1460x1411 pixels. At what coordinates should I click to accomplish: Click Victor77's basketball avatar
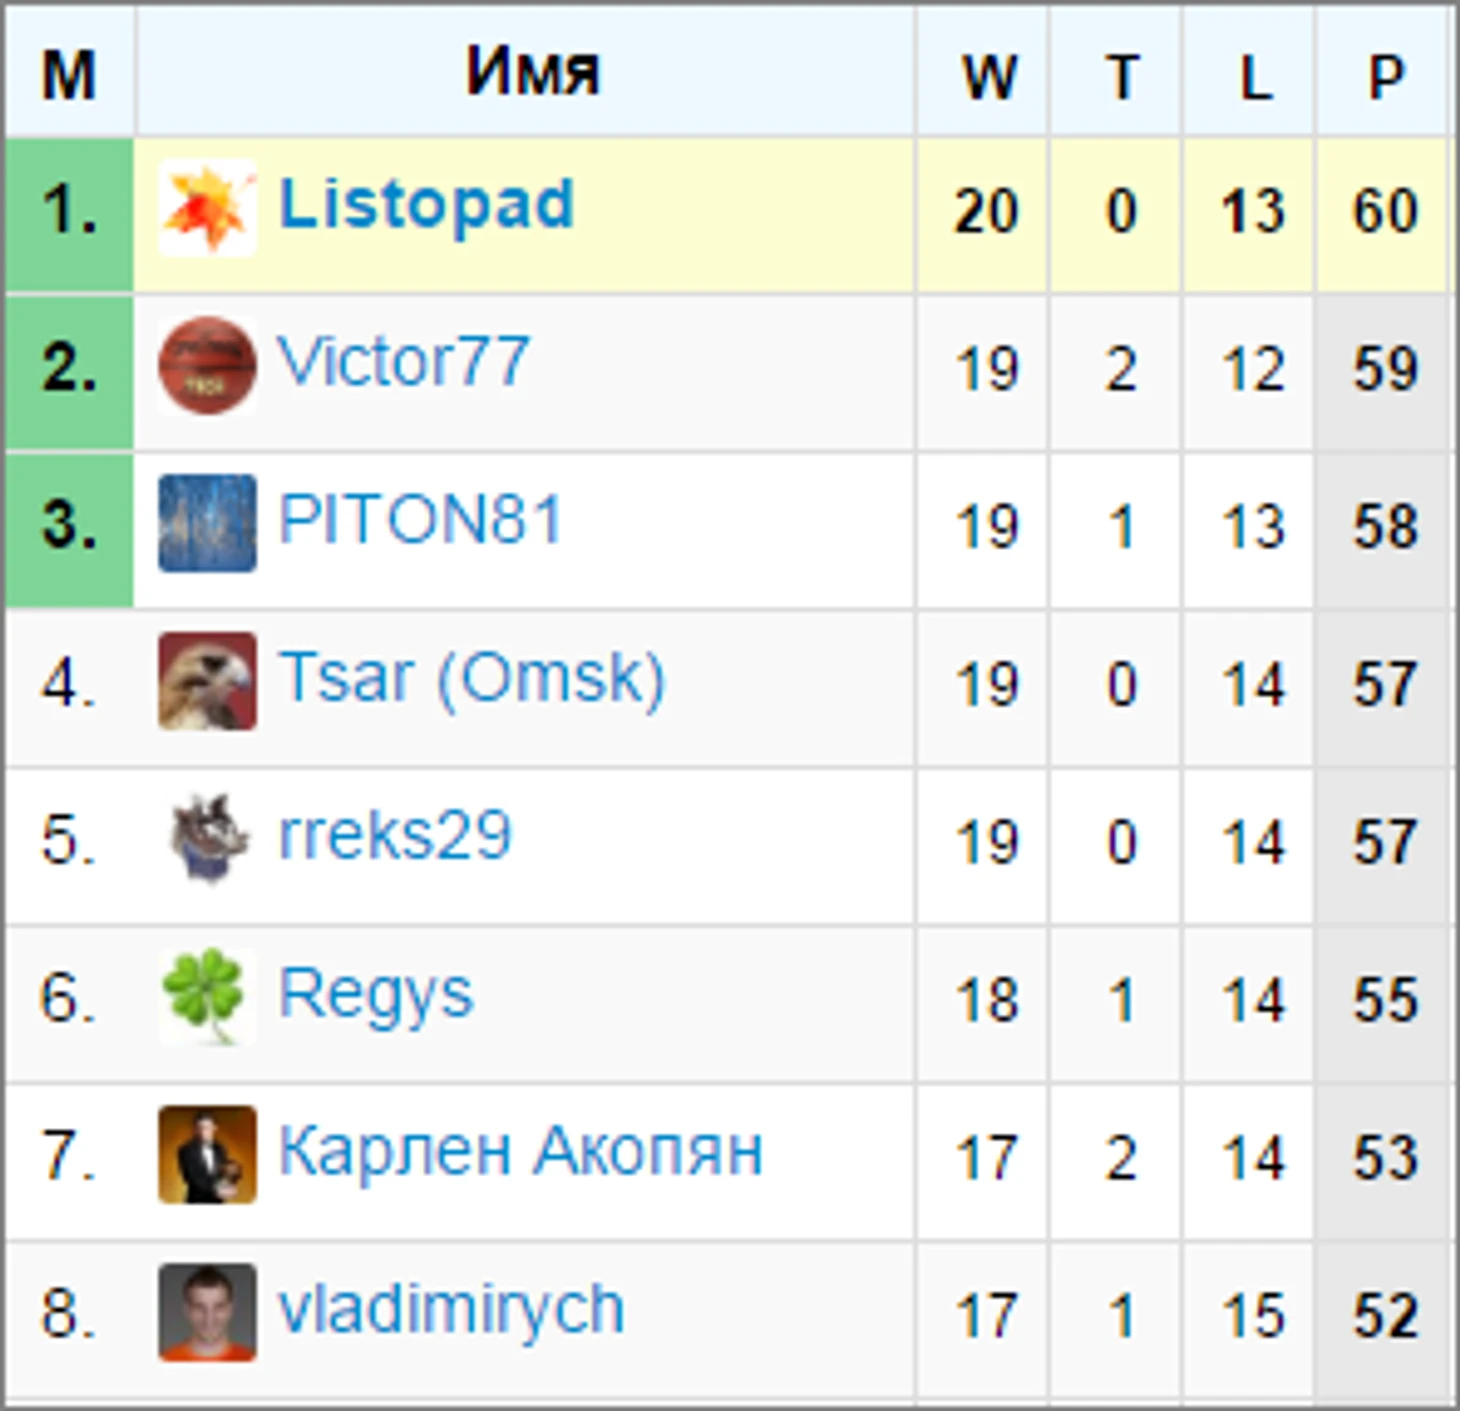[x=207, y=365]
